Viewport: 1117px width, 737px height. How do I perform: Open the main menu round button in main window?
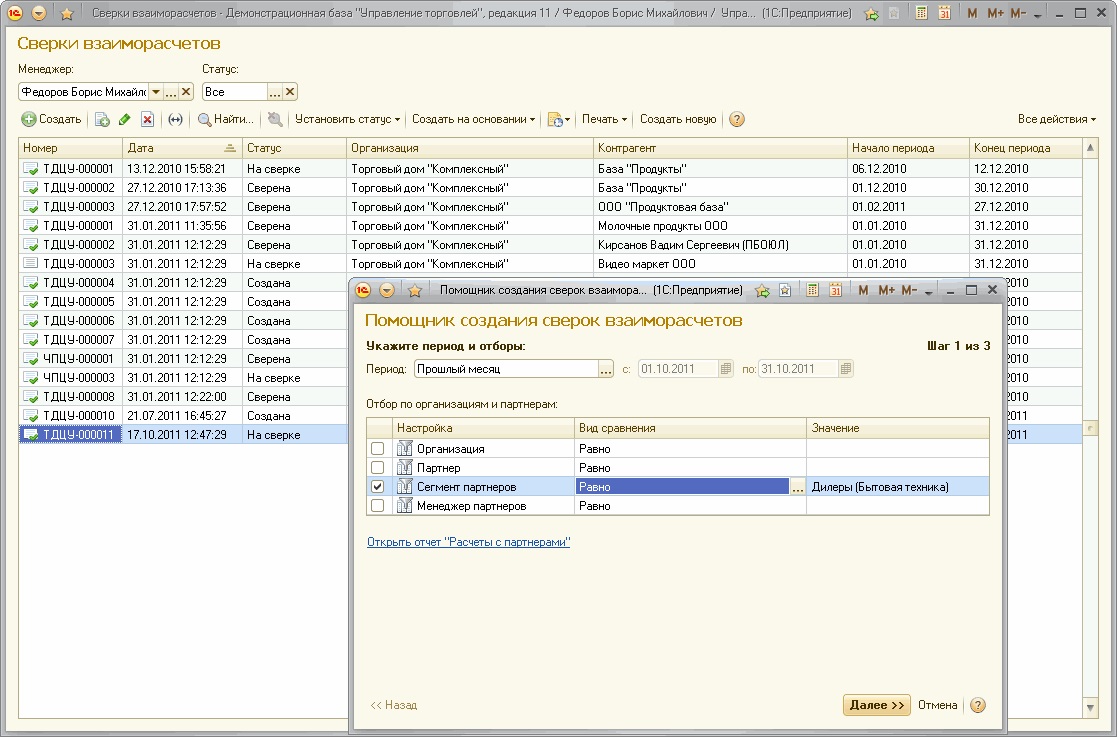39,13
